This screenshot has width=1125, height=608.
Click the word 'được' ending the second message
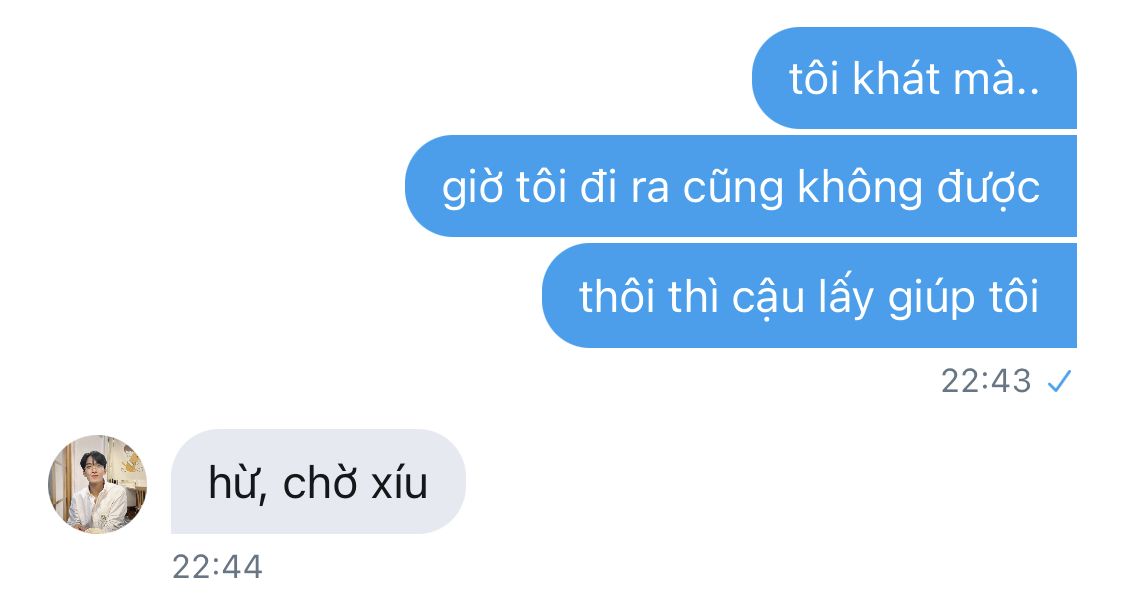989,188
